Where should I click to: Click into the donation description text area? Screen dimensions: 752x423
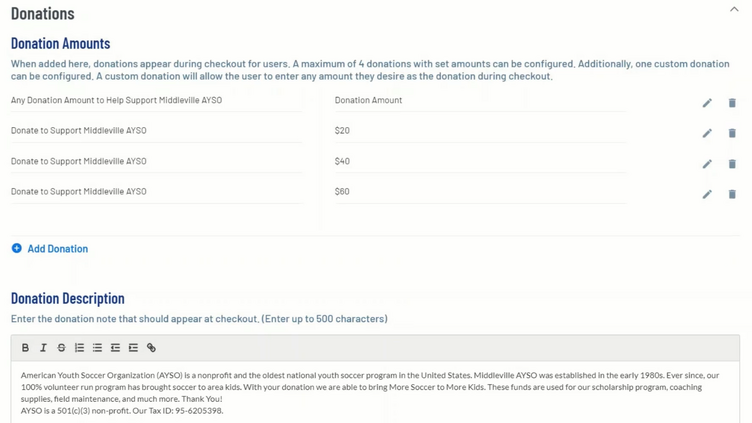point(375,392)
